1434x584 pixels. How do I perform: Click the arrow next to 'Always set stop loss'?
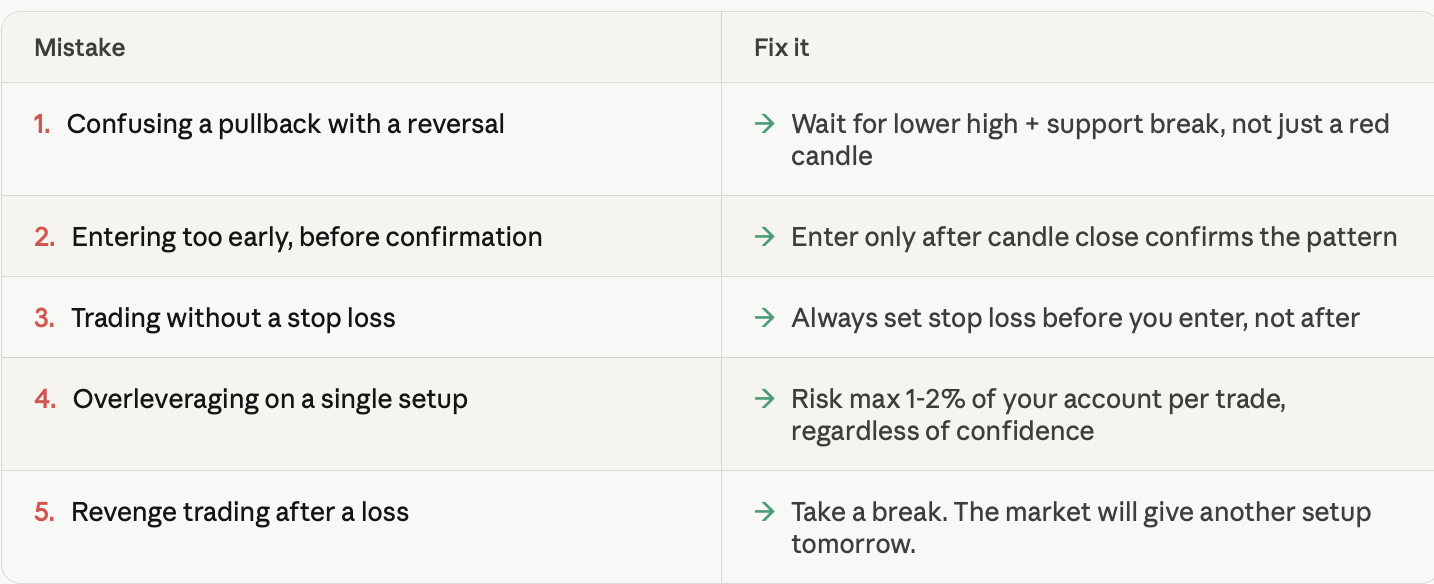click(x=765, y=318)
